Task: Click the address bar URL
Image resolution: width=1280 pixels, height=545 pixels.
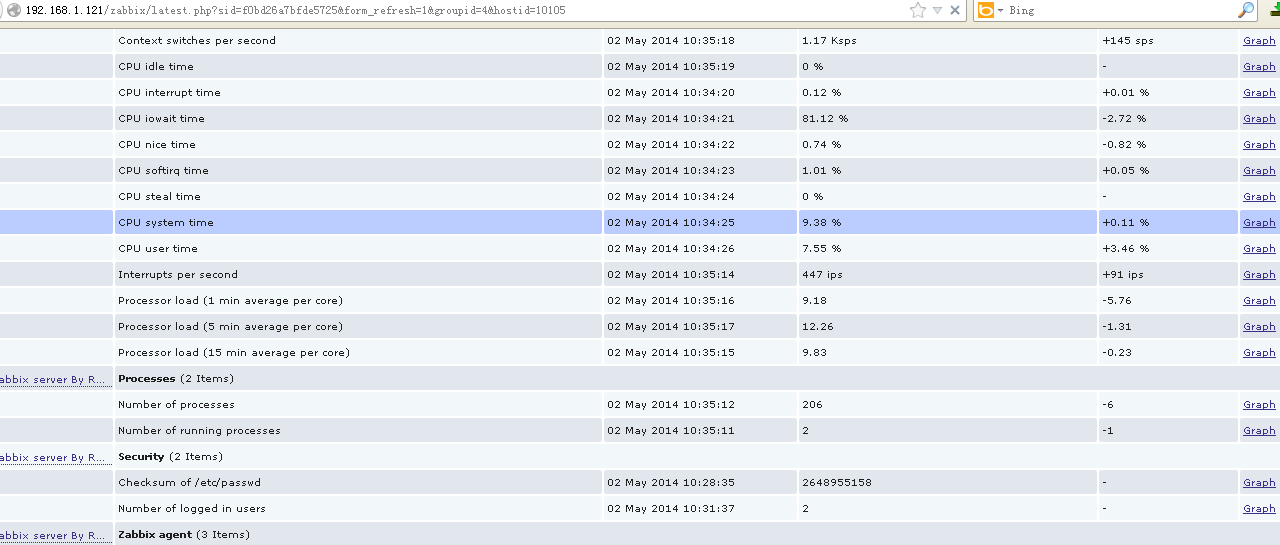Action: pos(295,10)
